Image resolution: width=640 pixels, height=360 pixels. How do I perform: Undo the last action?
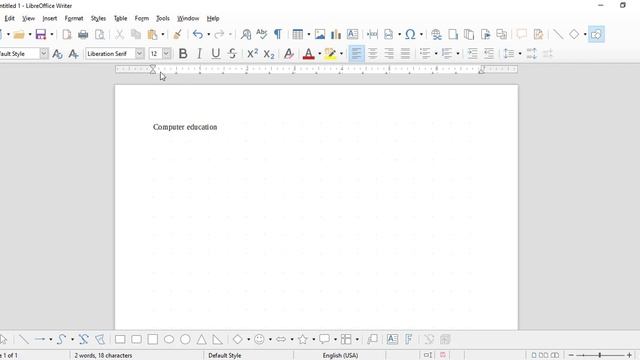198,34
